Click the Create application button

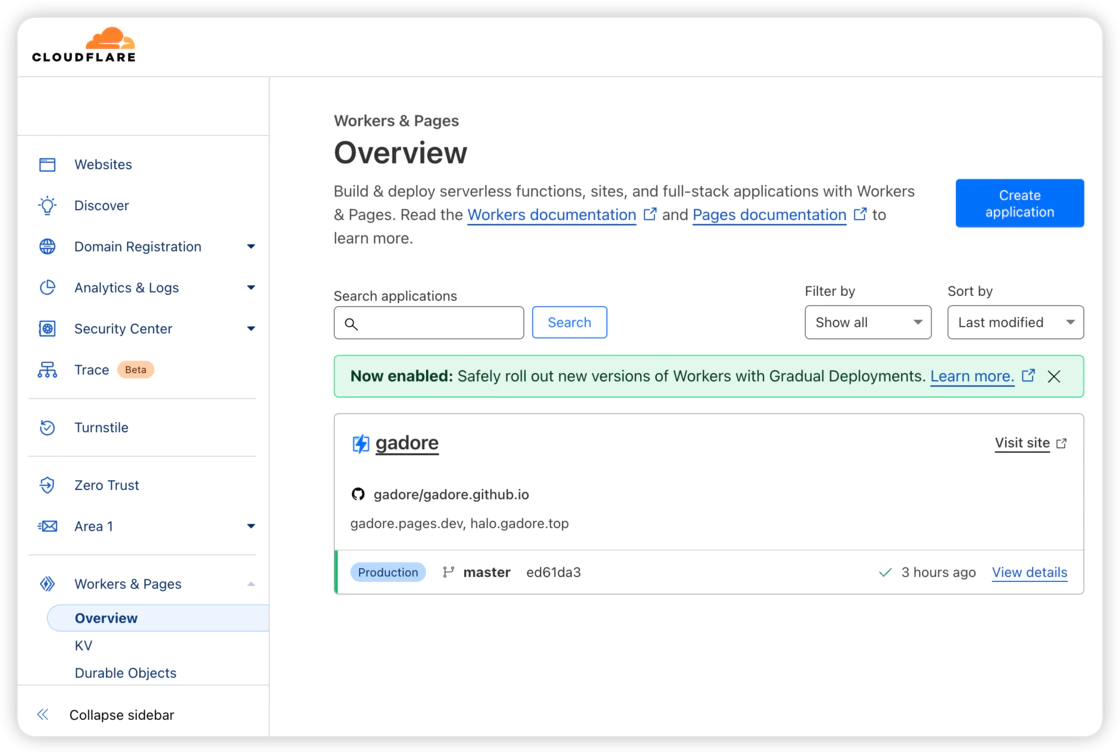1019,204
